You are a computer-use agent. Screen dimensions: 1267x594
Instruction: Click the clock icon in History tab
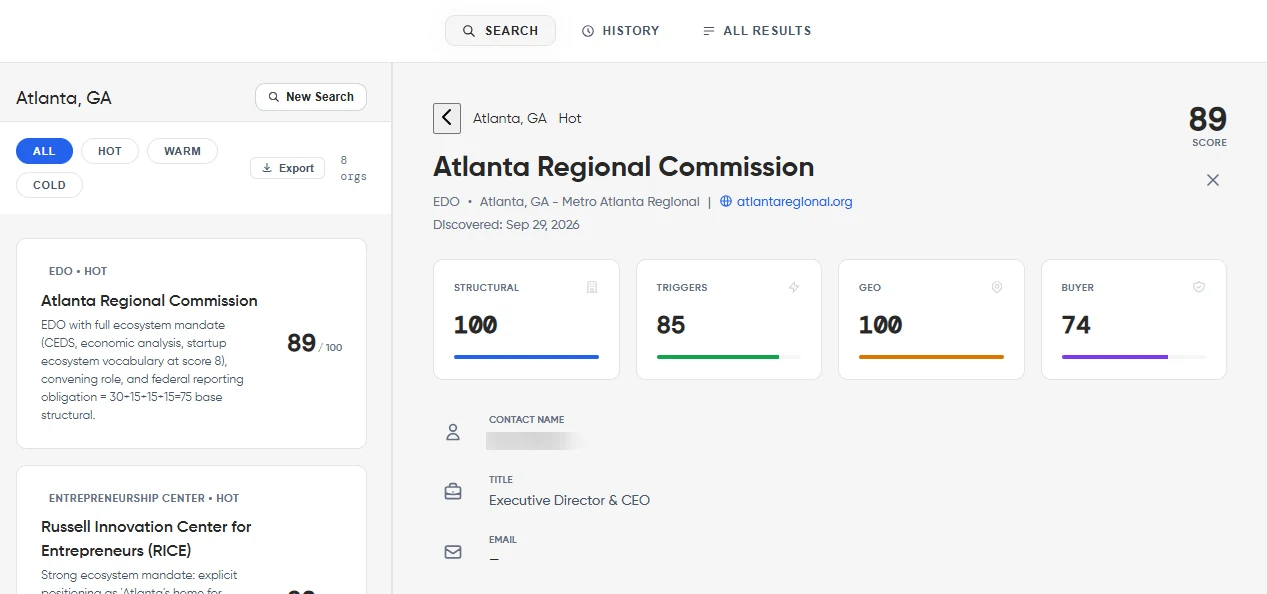tap(588, 31)
